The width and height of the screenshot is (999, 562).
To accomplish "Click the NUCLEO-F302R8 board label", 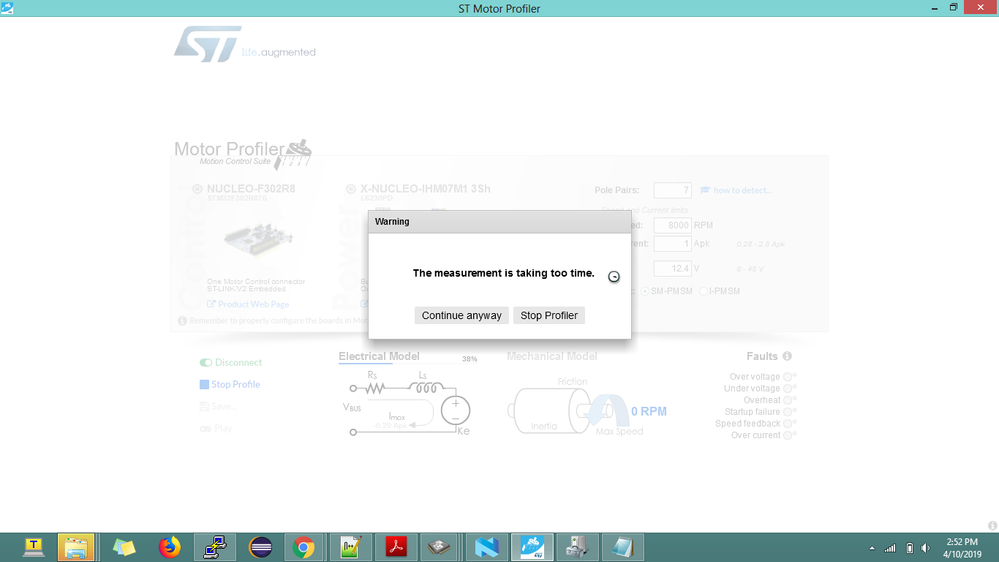I will click(x=251, y=189).
